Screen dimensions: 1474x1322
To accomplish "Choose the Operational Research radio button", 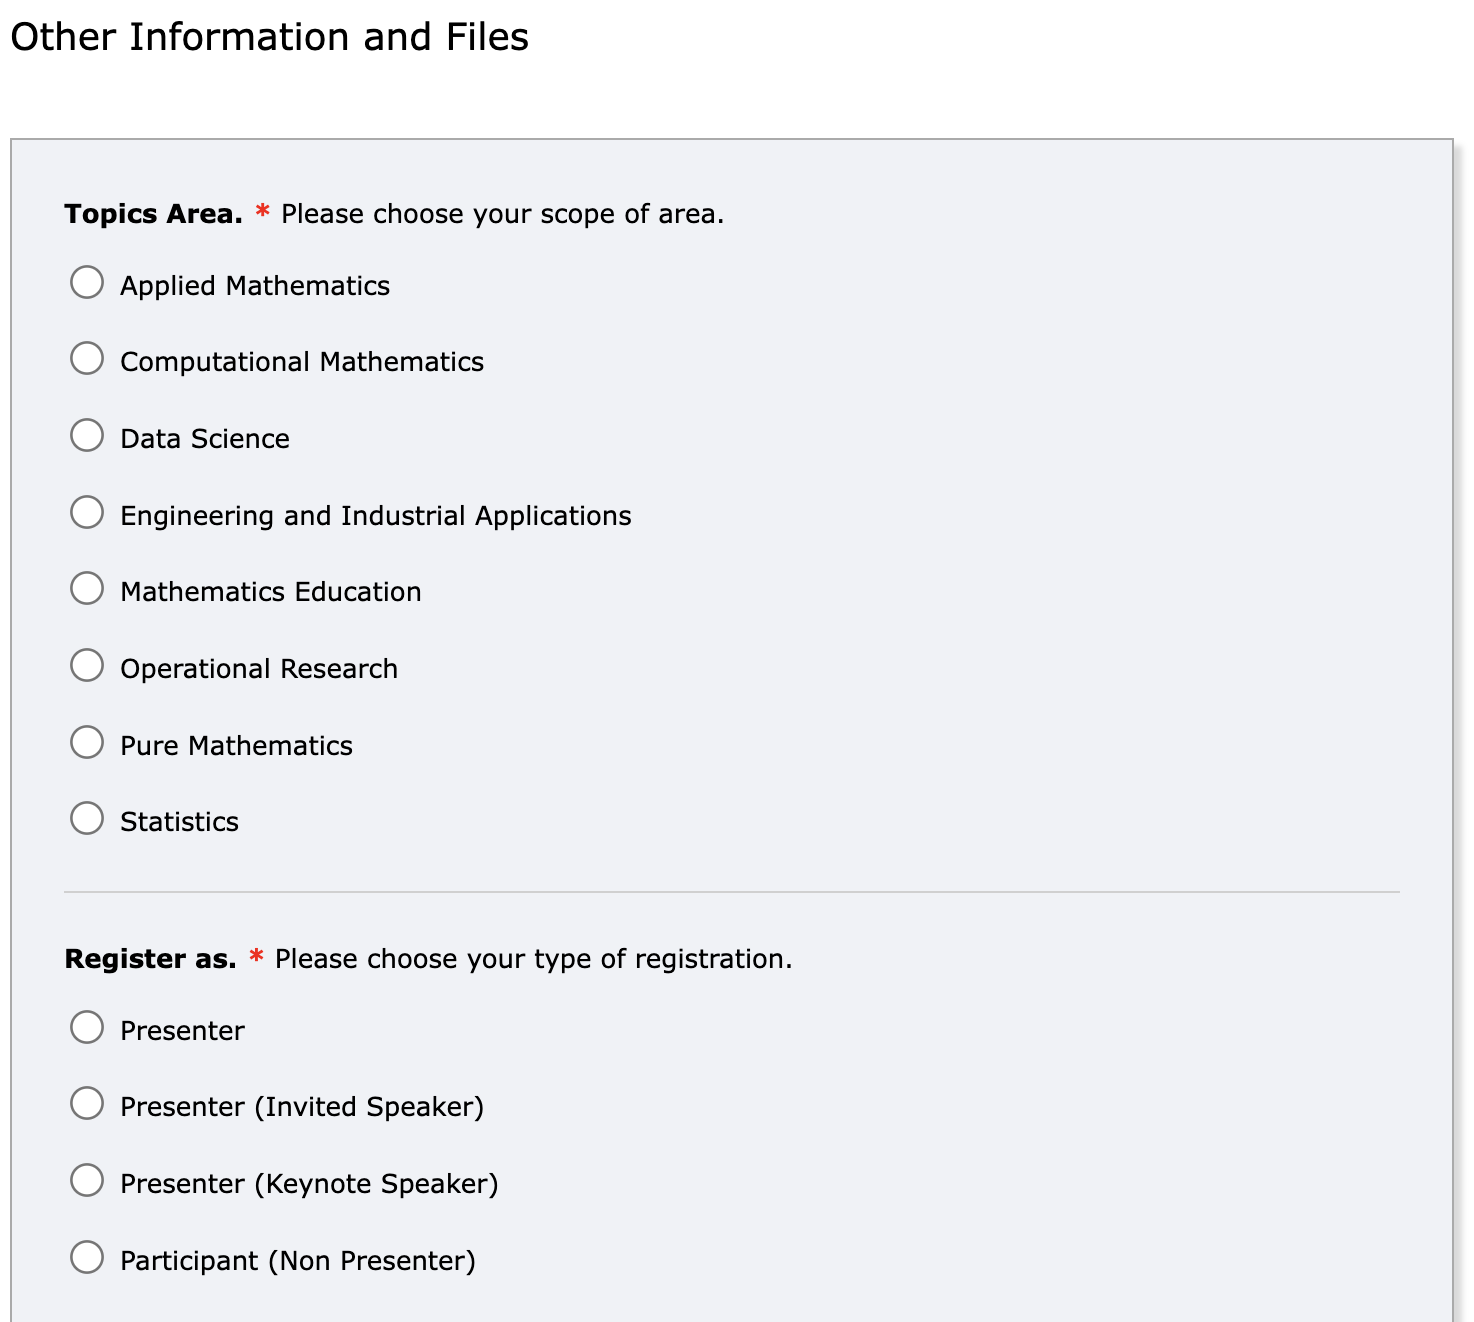I will [x=87, y=665].
